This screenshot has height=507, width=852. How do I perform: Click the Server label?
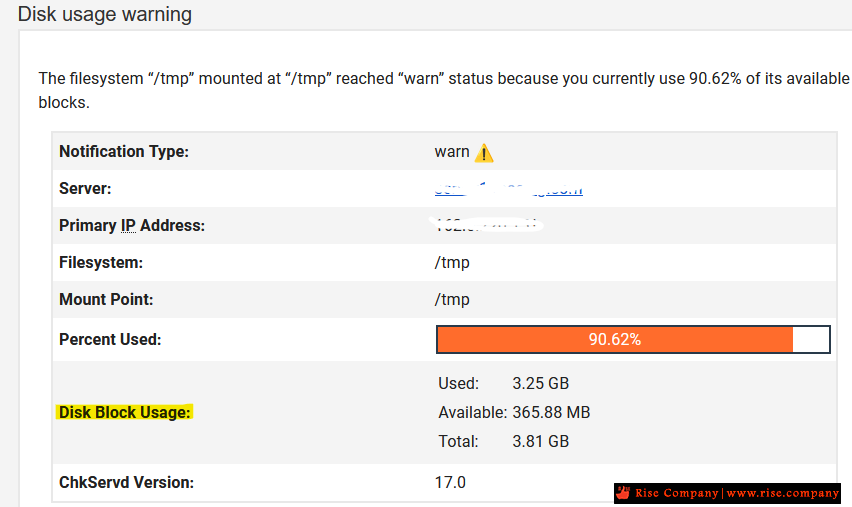[85, 189]
